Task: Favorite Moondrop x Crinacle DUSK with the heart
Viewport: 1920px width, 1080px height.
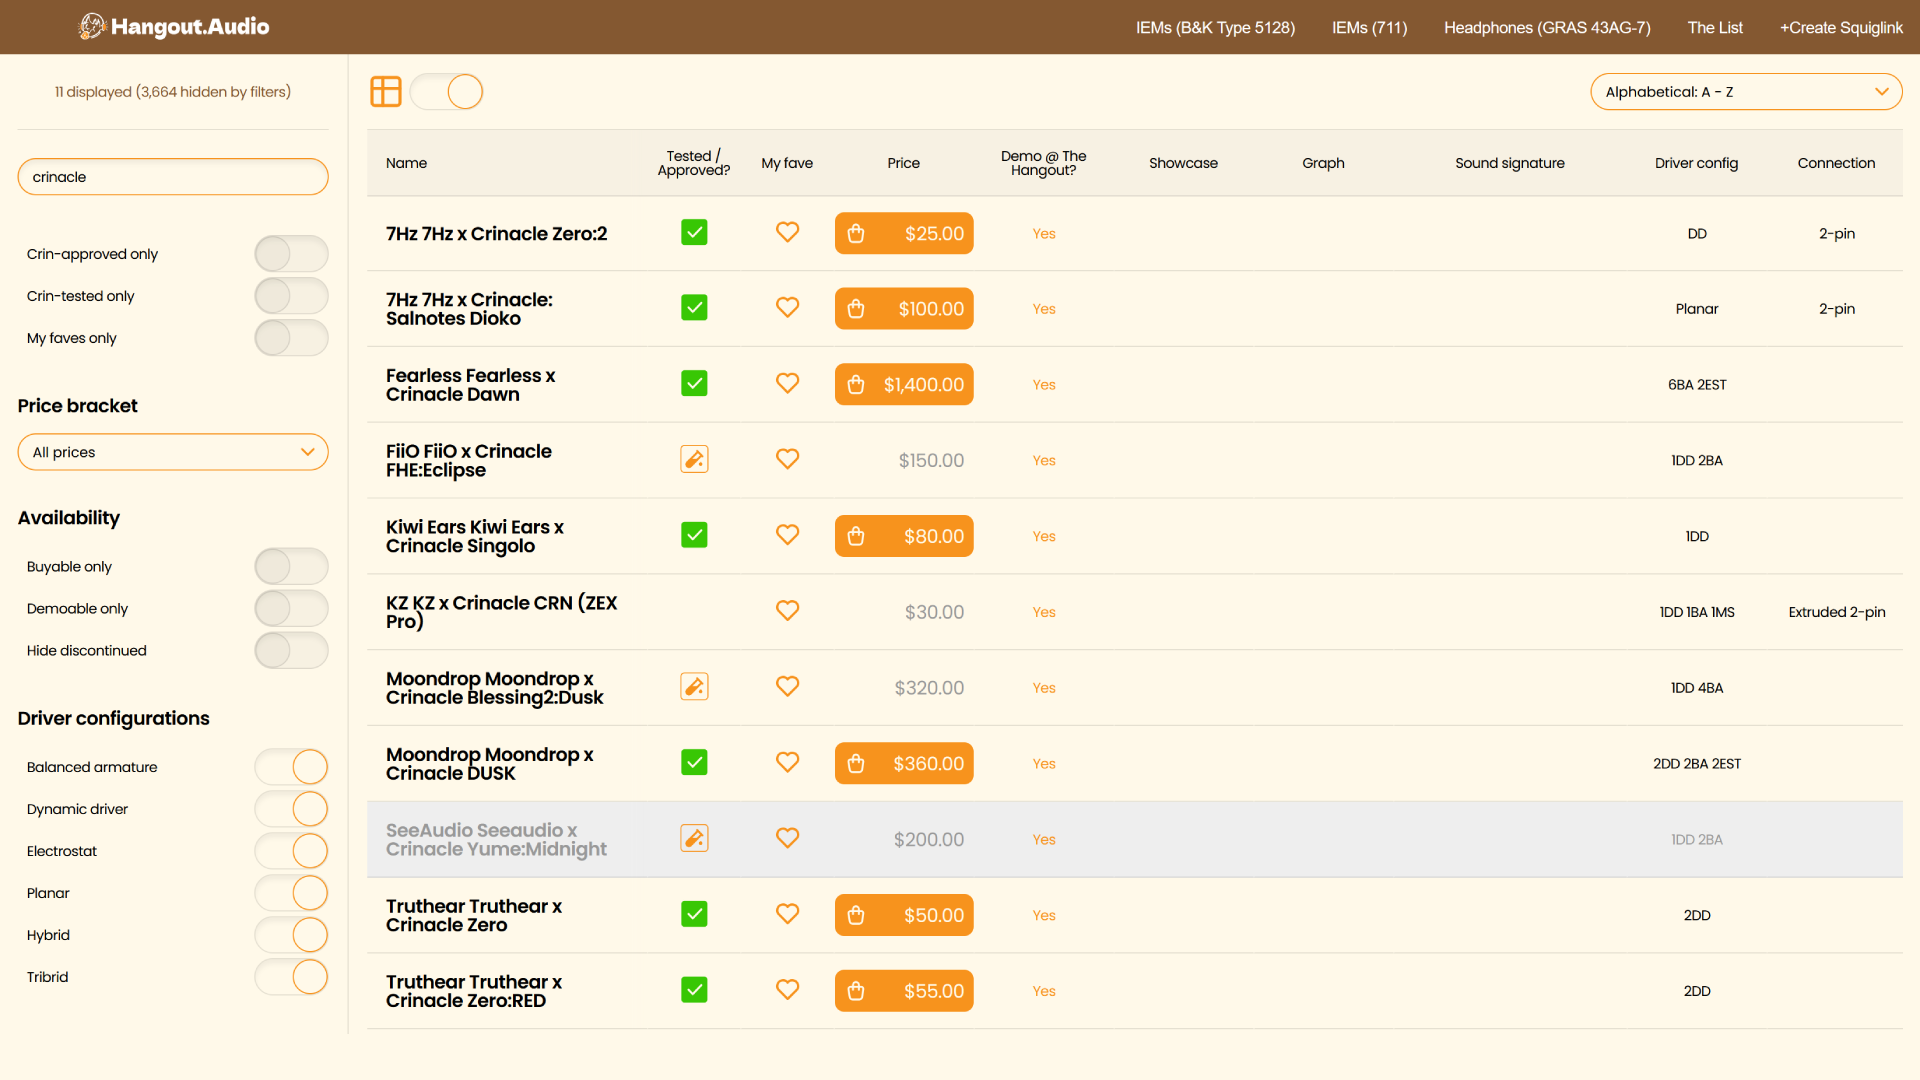Action: click(x=787, y=762)
